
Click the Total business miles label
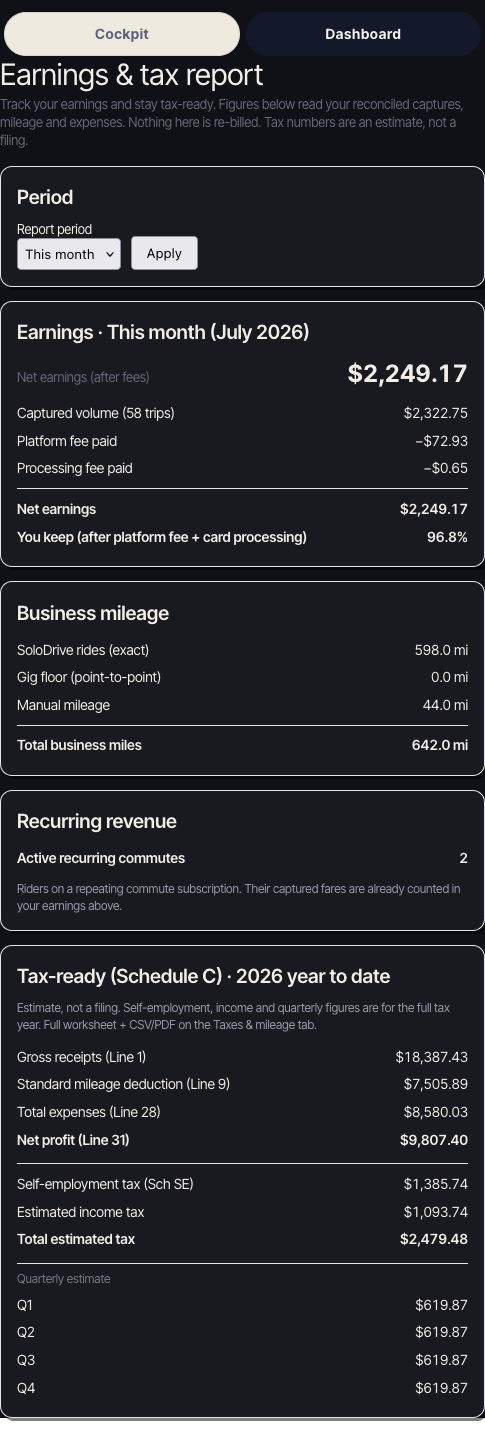[79, 745]
